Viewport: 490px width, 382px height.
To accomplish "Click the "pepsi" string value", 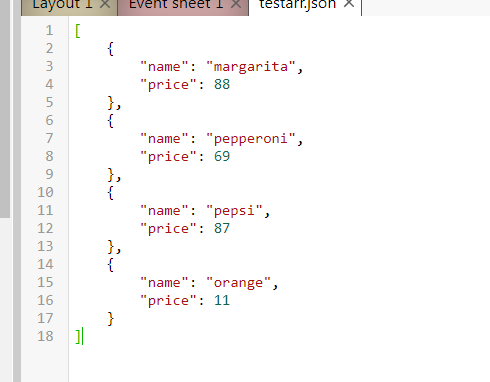I will point(234,211).
